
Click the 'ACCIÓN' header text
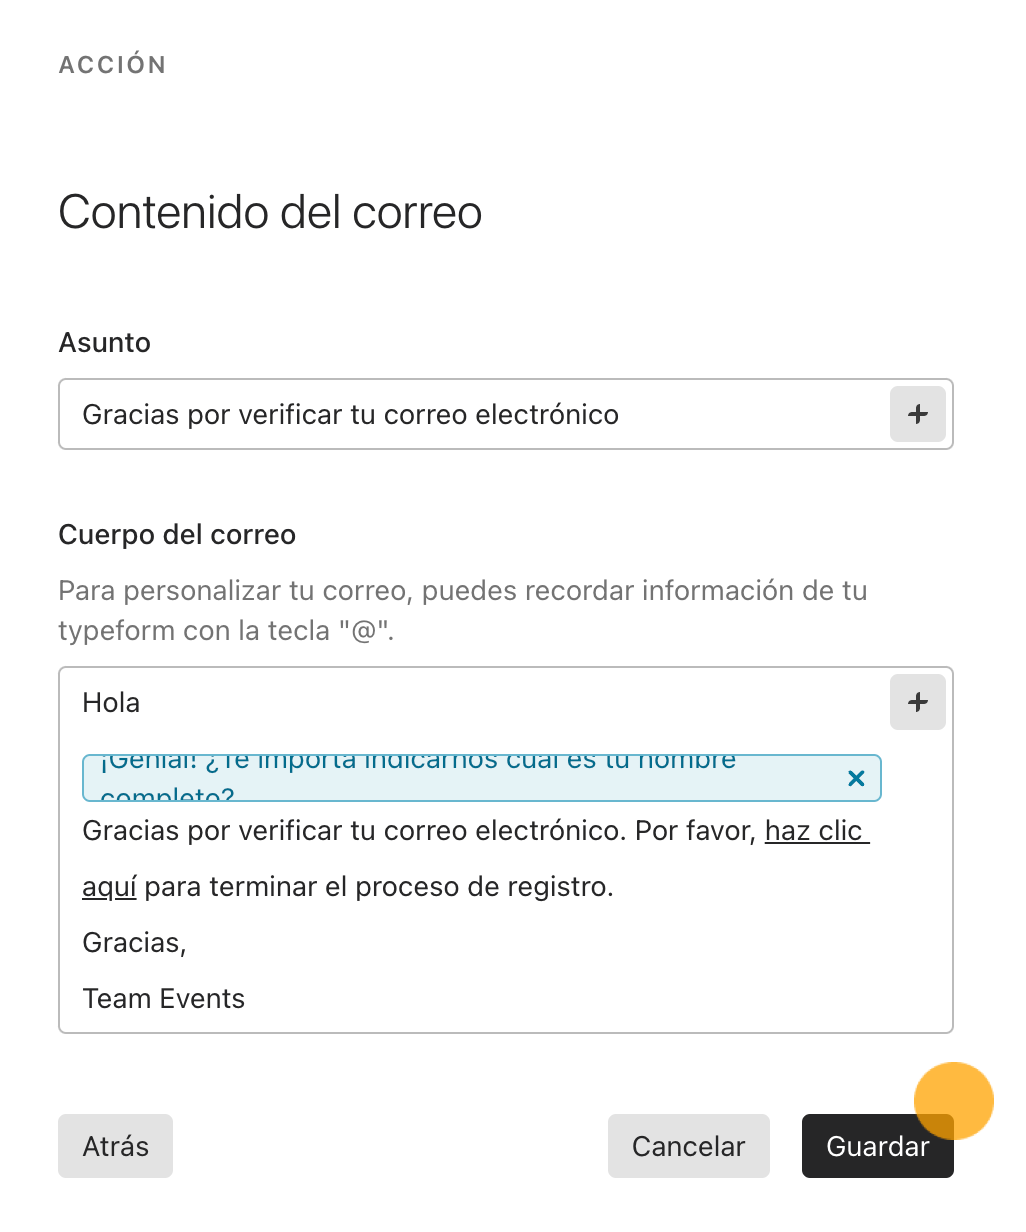(x=112, y=65)
